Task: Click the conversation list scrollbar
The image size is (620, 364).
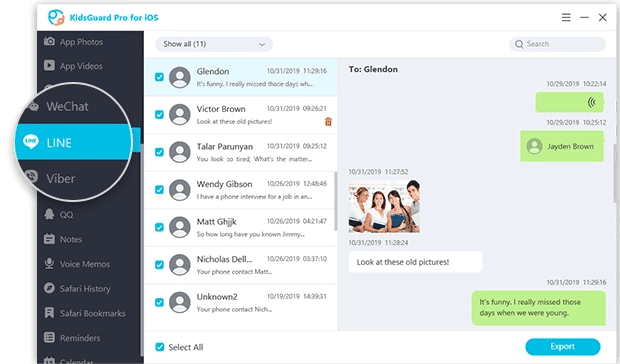Action: click(336, 201)
